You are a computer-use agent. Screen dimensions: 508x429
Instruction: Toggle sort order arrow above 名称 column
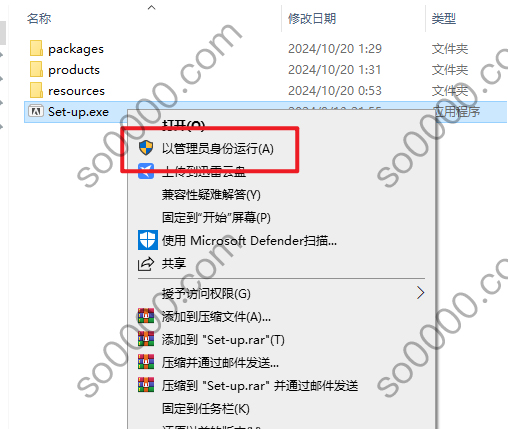(152, 7)
